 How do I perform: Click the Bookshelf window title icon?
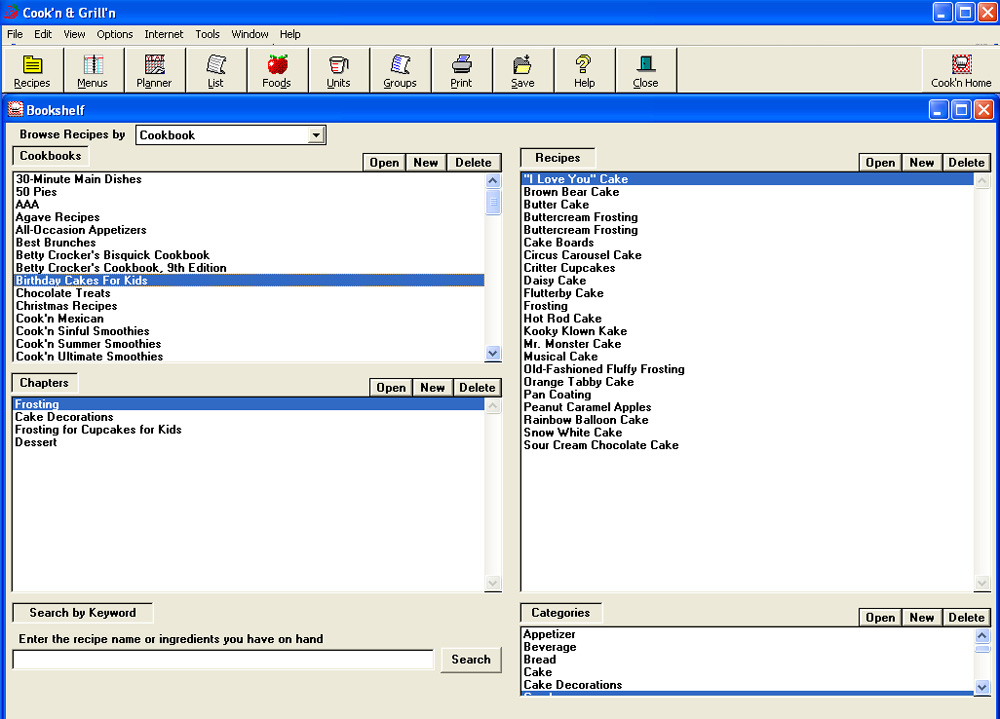pos(15,110)
